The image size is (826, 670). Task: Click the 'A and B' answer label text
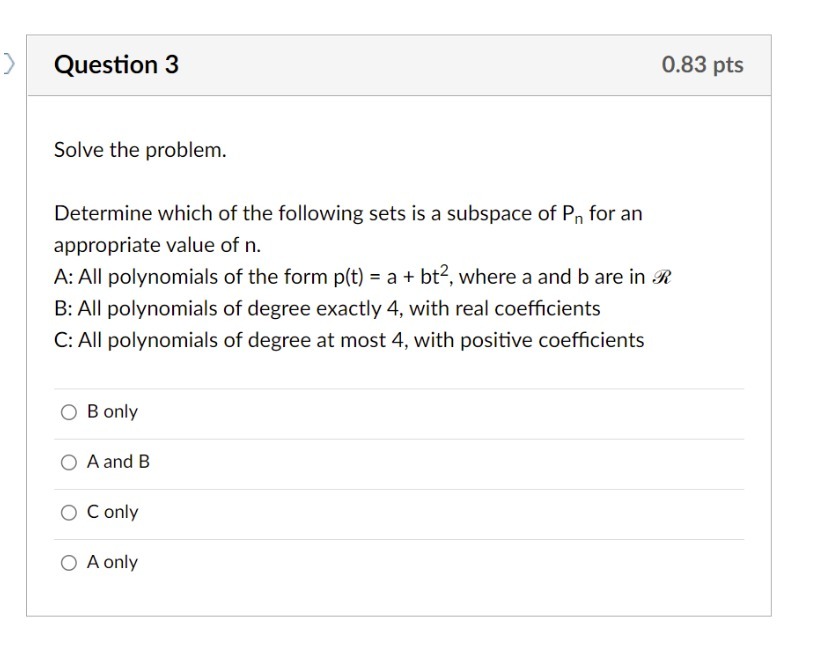pos(118,461)
